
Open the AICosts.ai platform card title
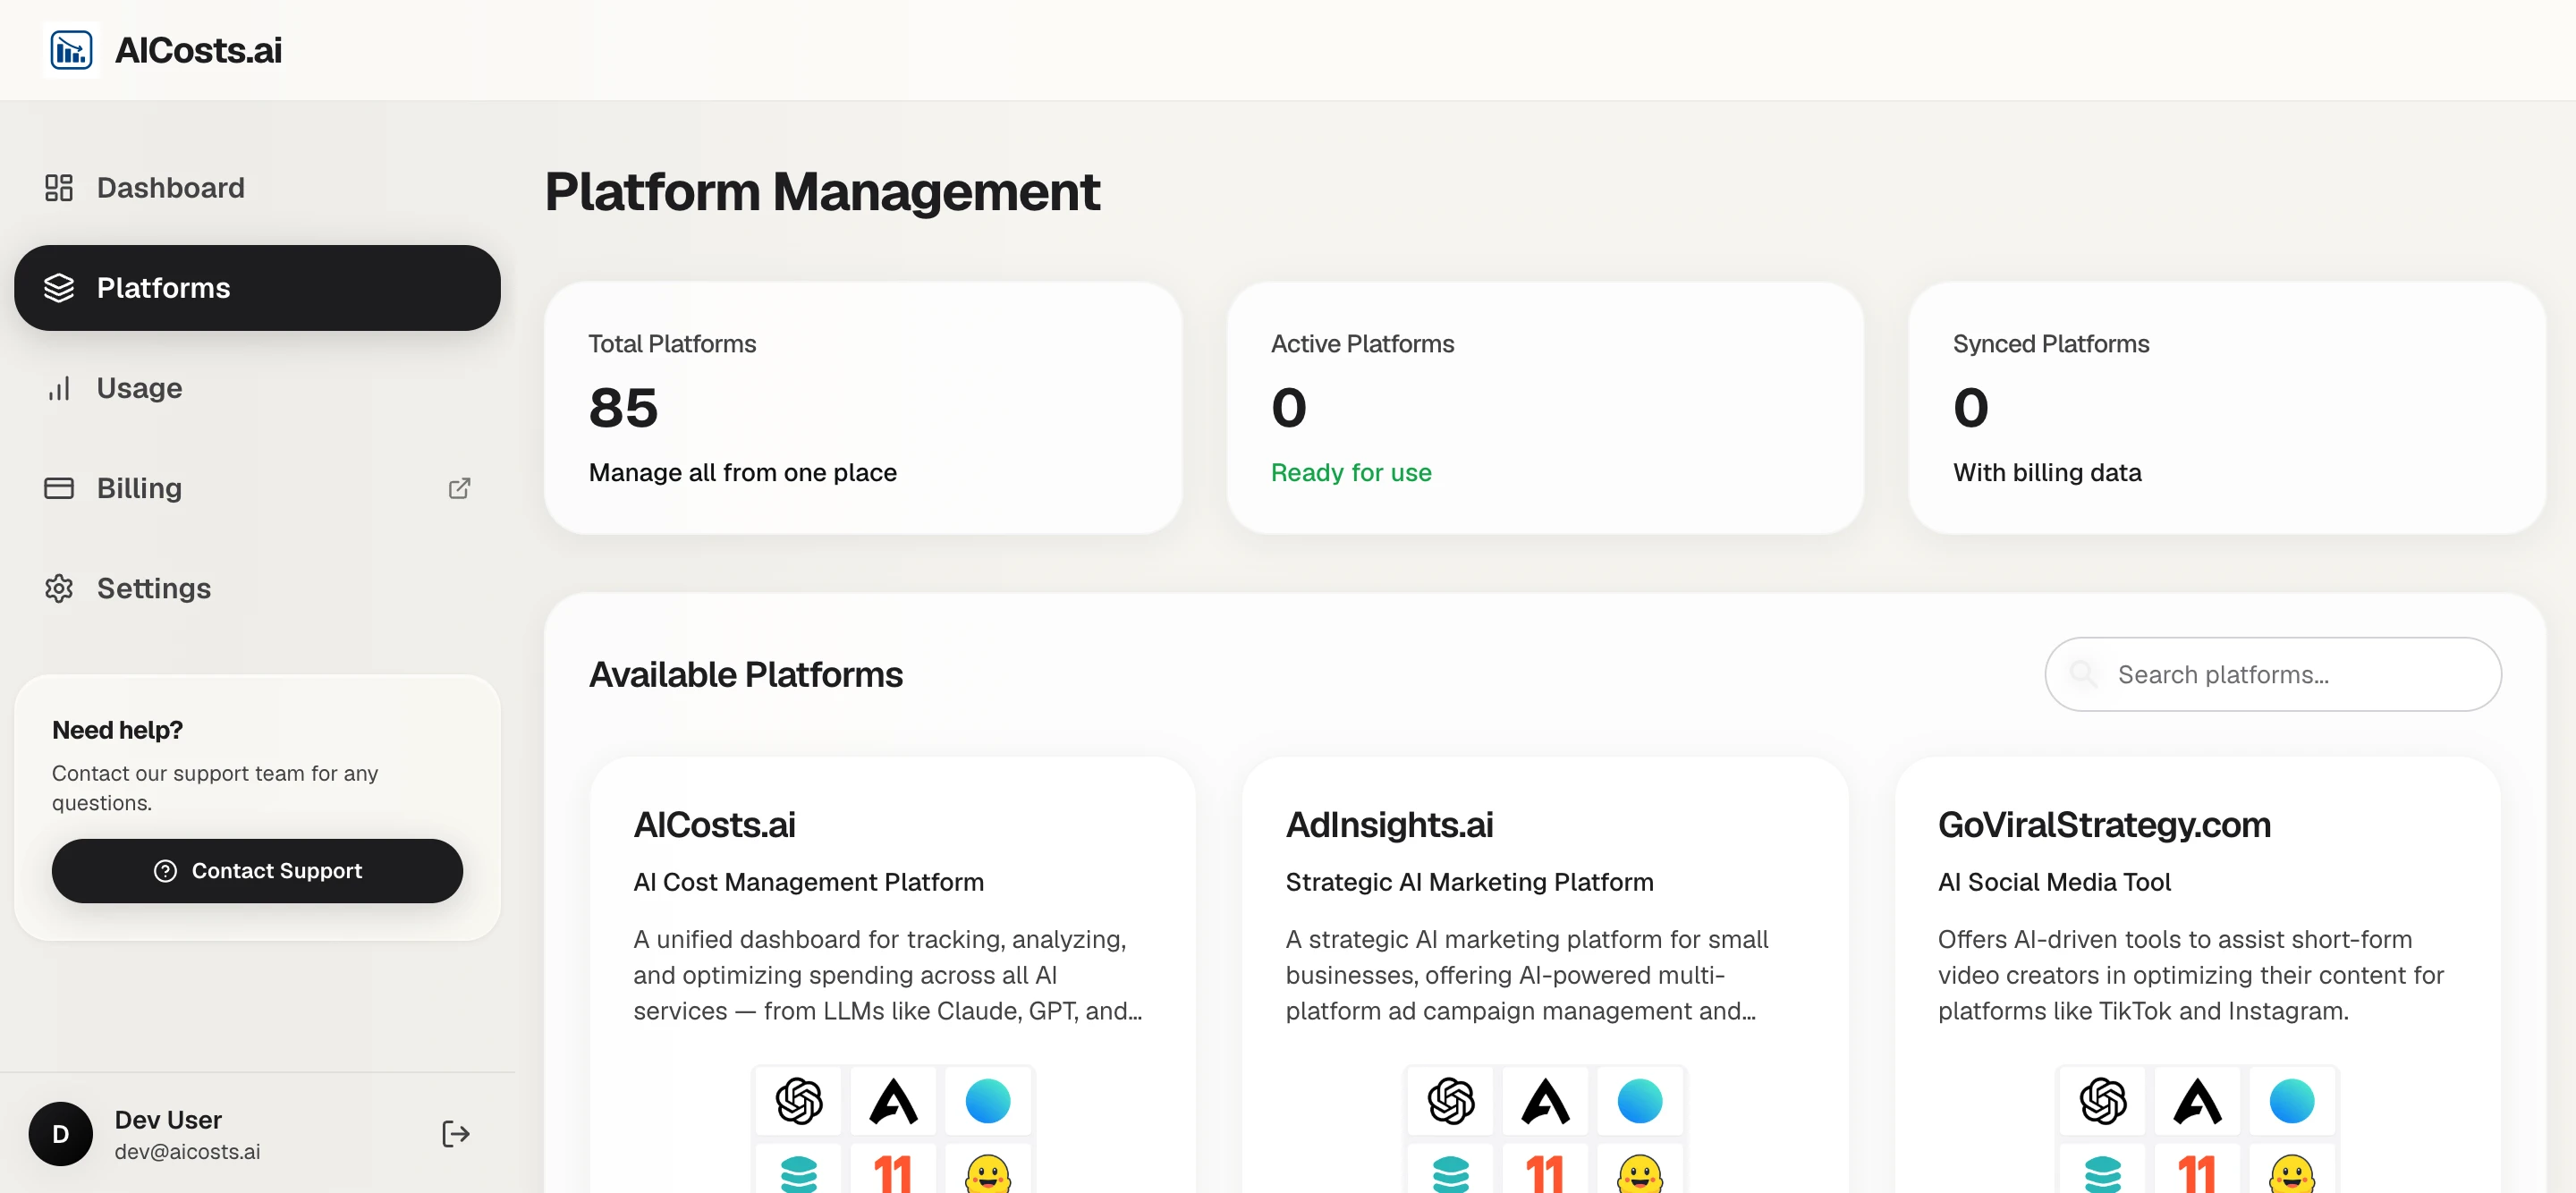(714, 825)
